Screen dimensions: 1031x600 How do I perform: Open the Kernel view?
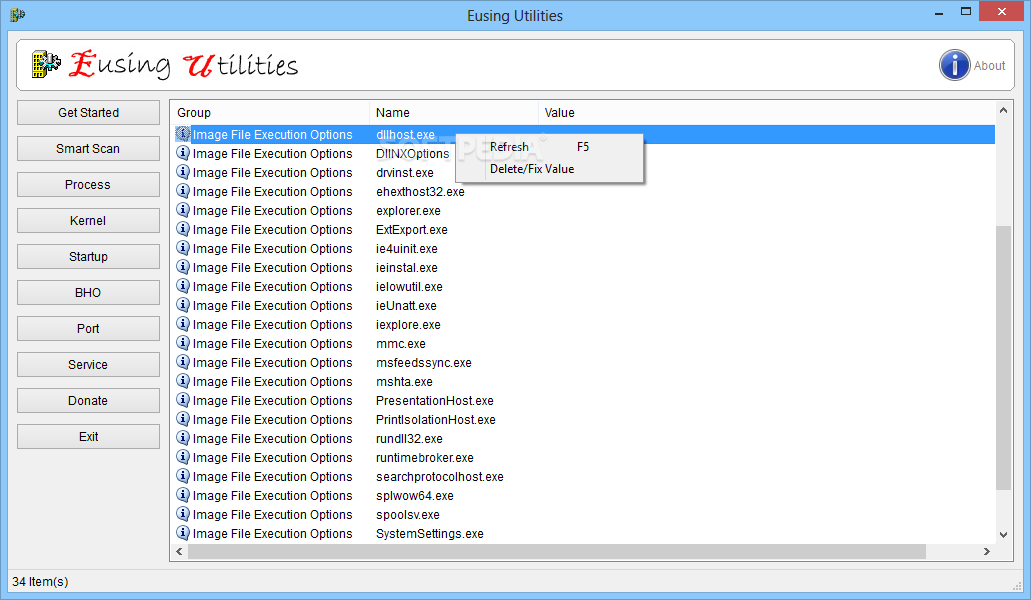88,221
